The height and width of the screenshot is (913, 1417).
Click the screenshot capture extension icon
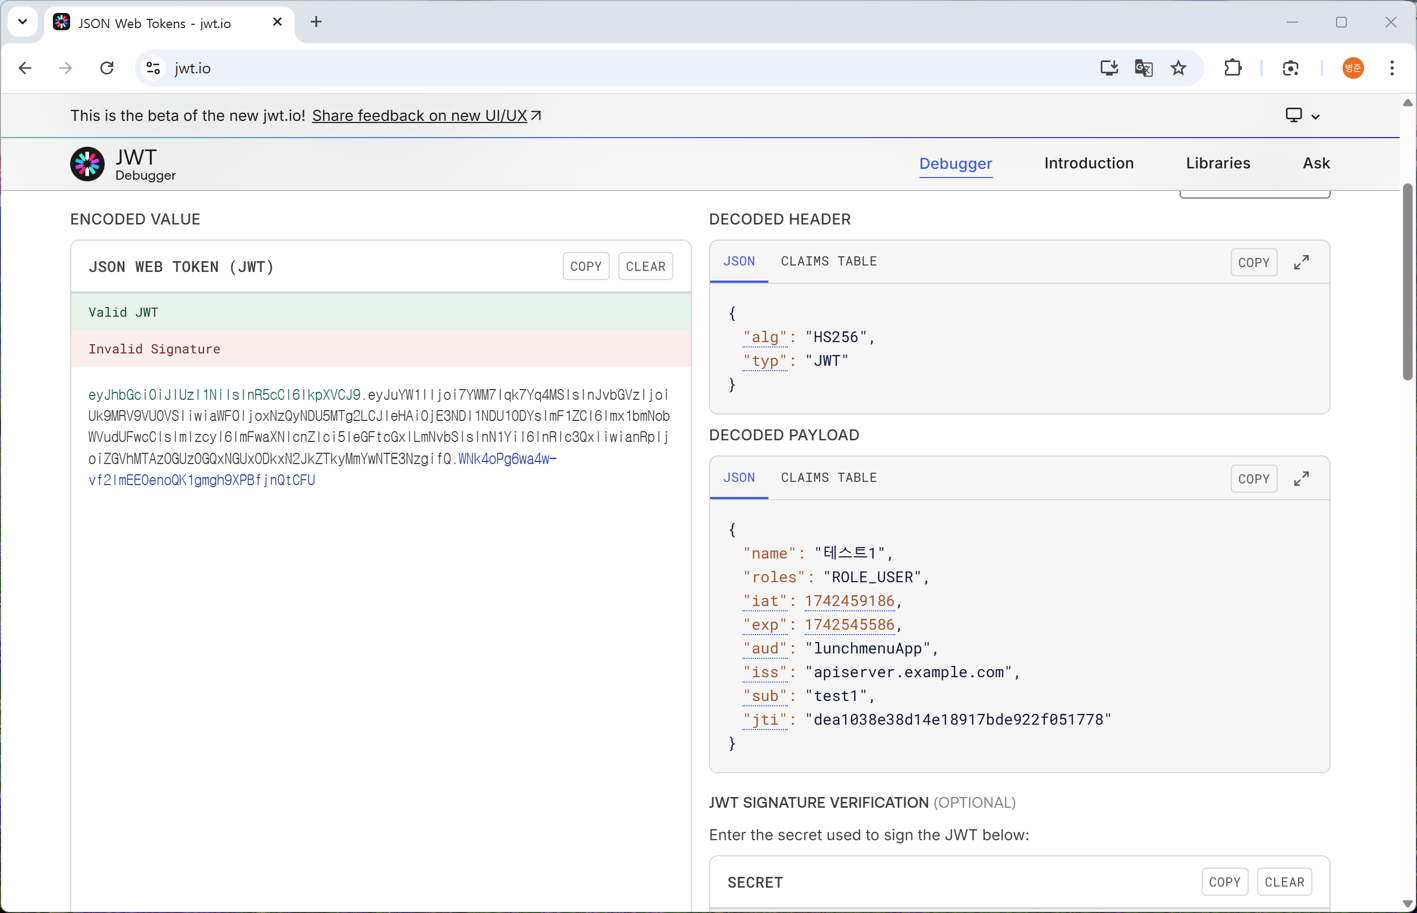[1291, 68]
